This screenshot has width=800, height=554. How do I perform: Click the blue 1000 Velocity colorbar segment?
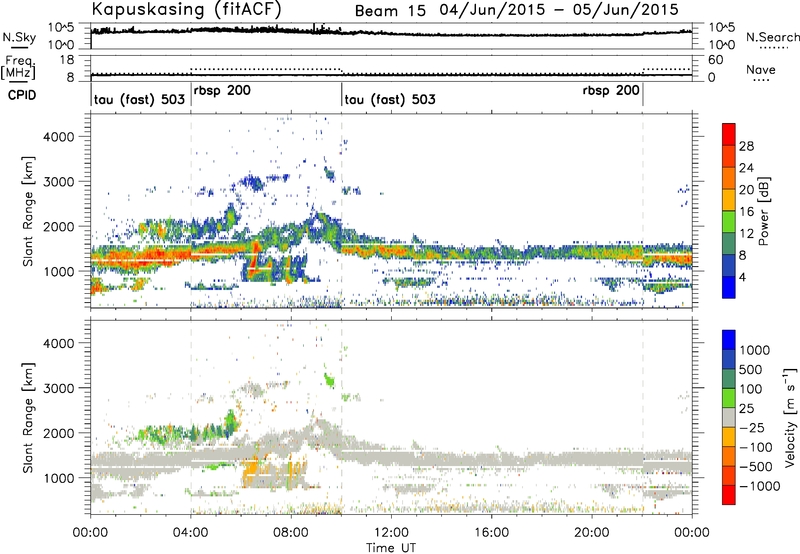pos(729,340)
